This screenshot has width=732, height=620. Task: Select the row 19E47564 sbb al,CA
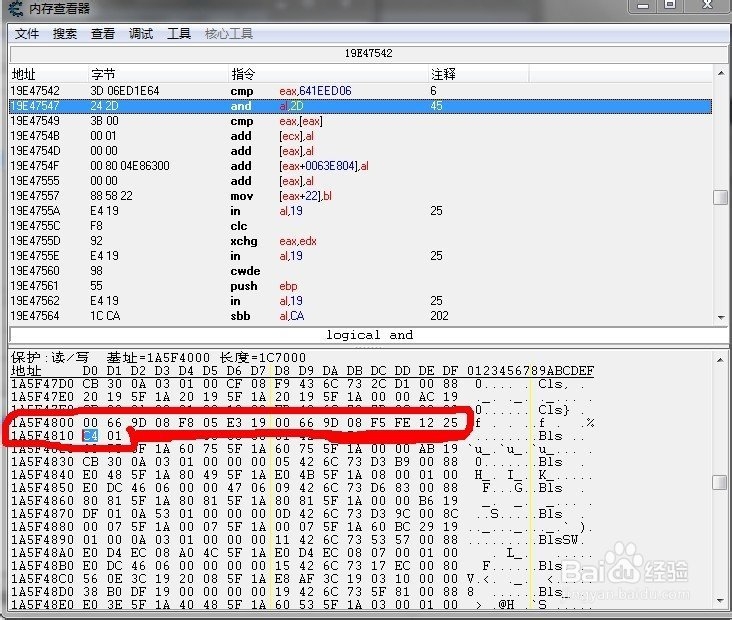pos(360,316)
